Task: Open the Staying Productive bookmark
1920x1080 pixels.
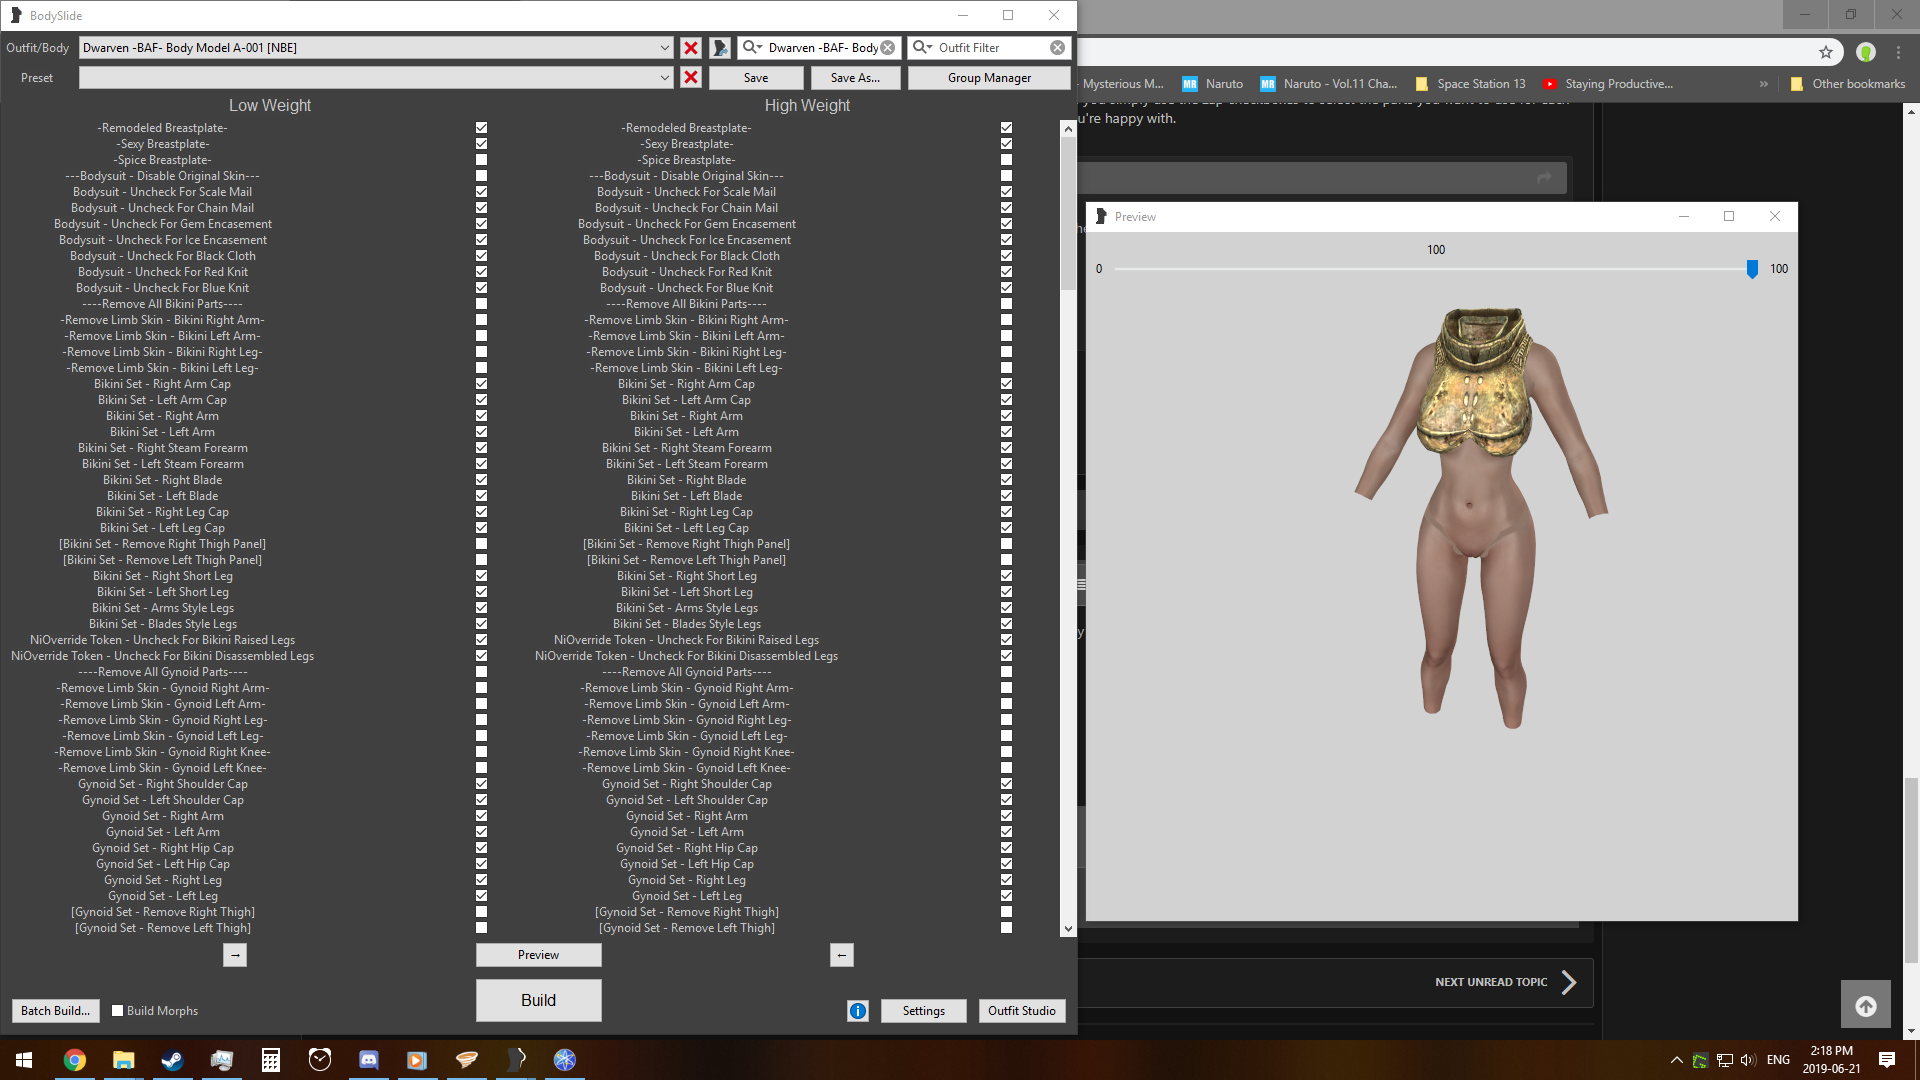Action: click(1608, 84)
